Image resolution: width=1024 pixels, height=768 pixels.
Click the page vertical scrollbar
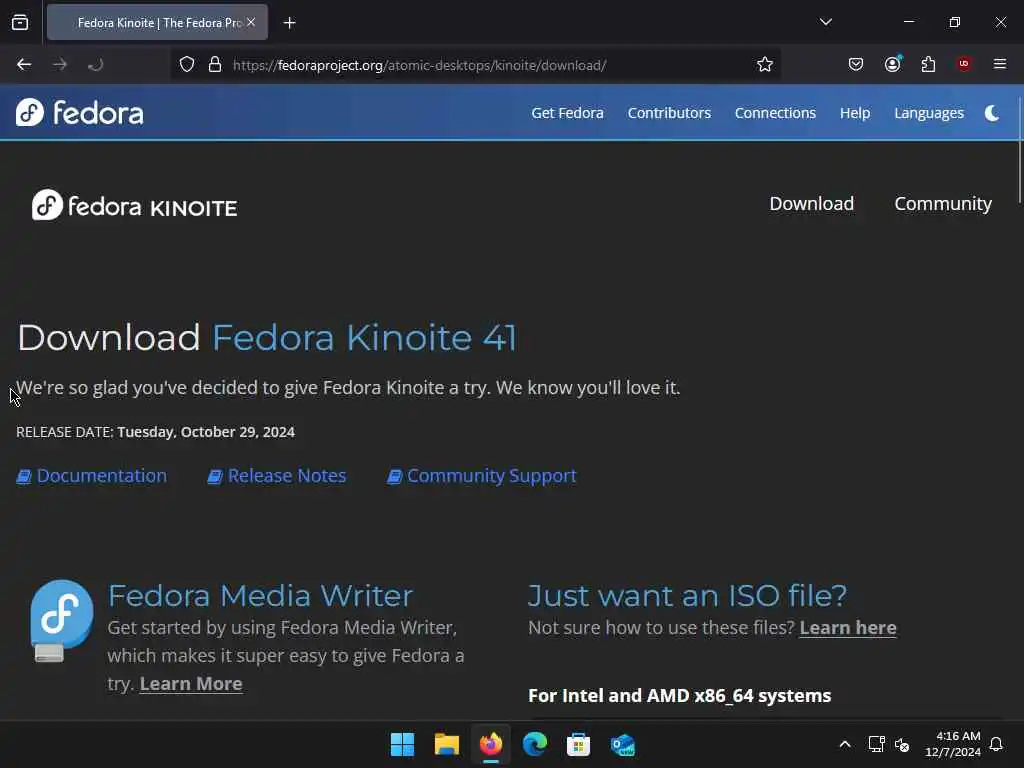click(x=1019, y=150)
